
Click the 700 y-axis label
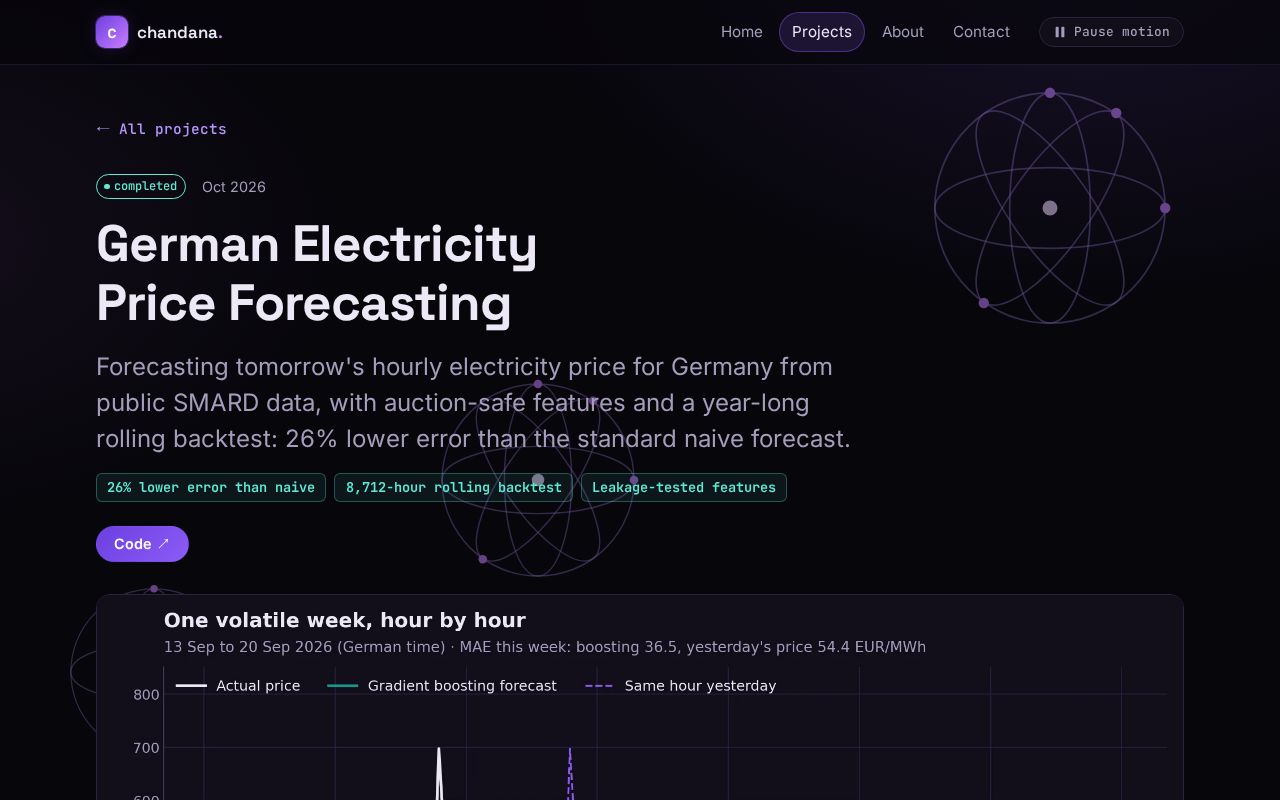(147, 748)
